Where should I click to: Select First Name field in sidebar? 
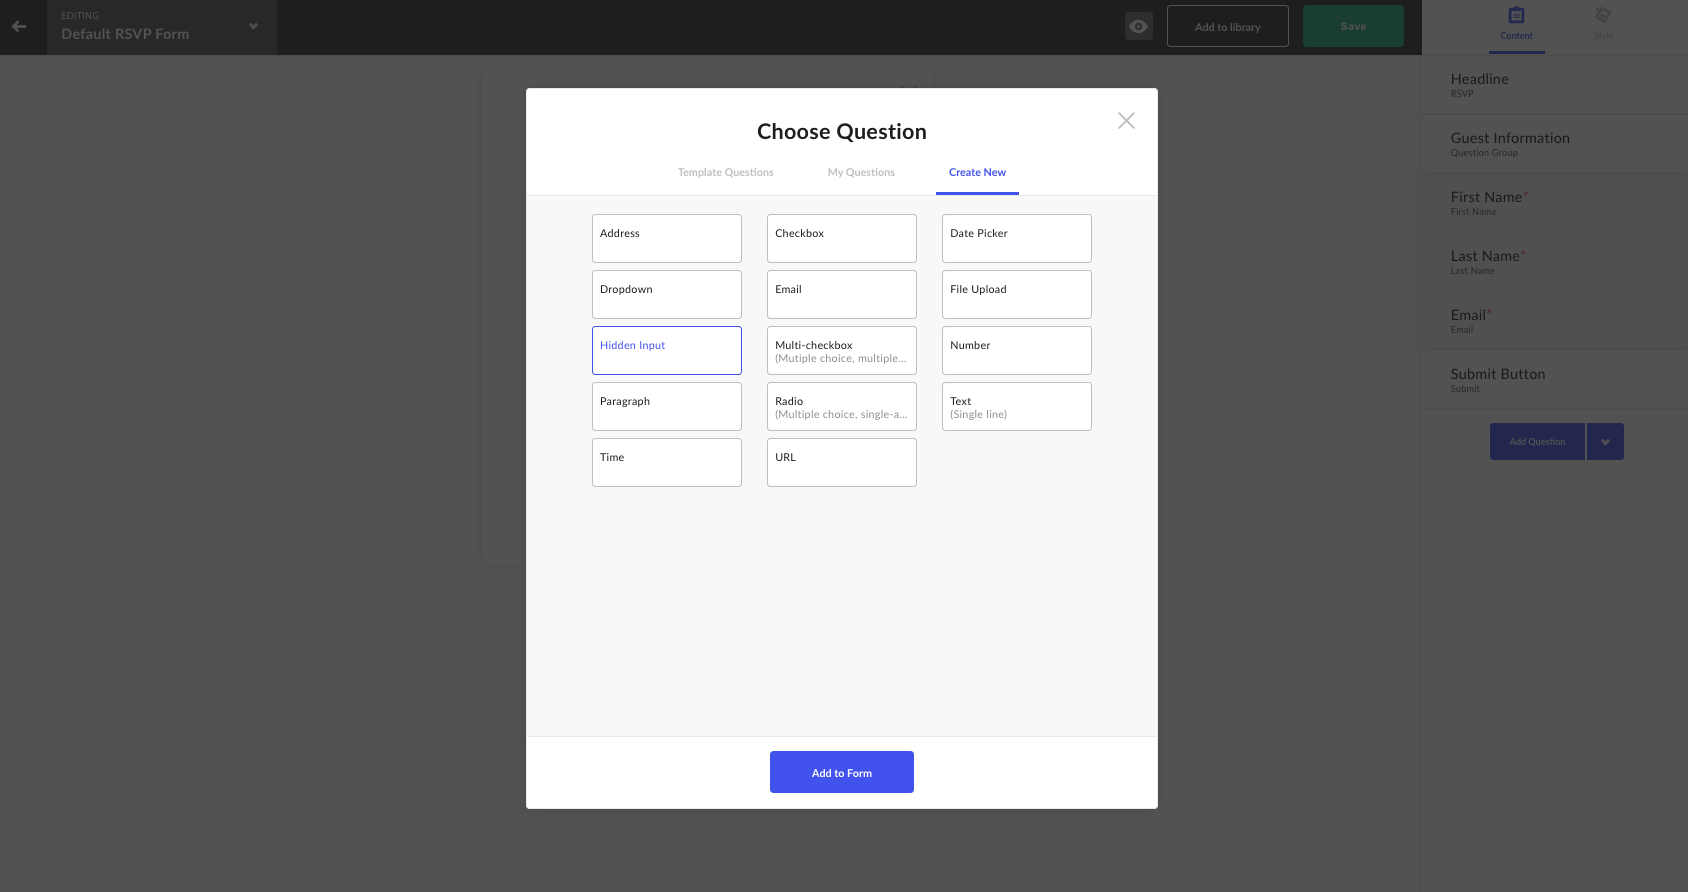pos(1555,203)
